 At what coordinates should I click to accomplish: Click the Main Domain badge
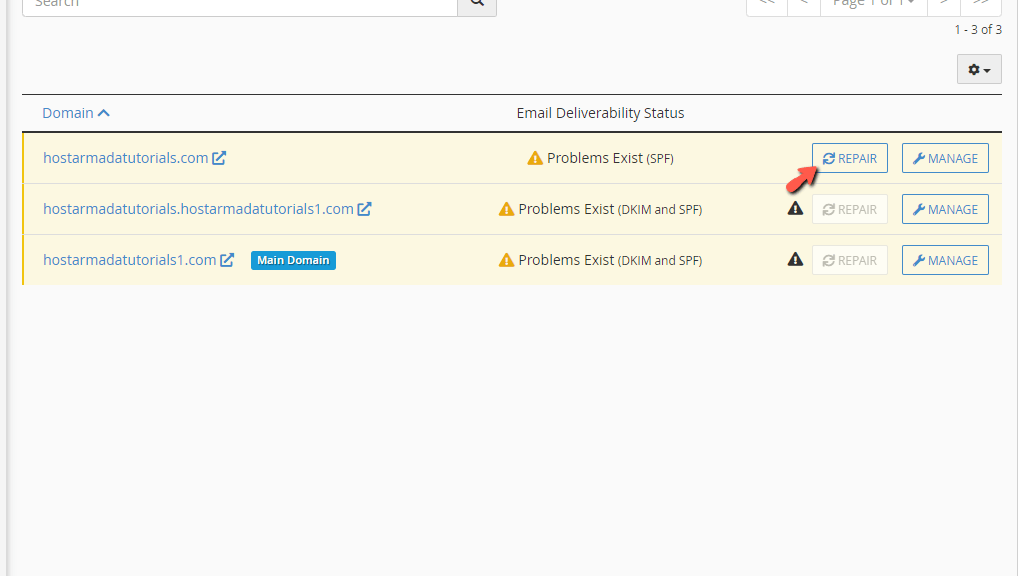point(293,259)
